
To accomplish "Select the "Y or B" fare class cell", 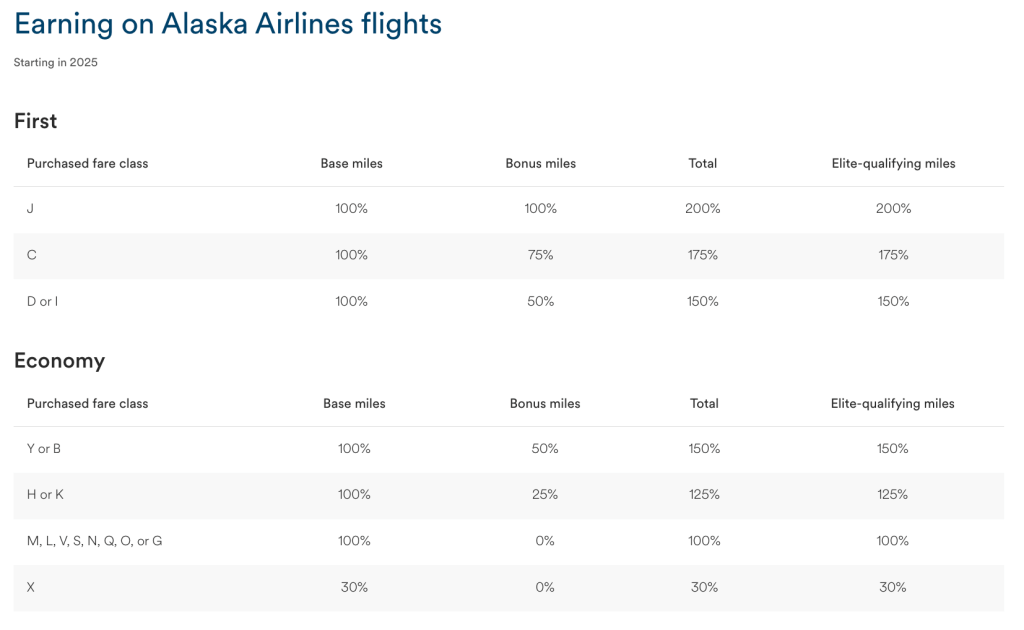I will 44,449.
